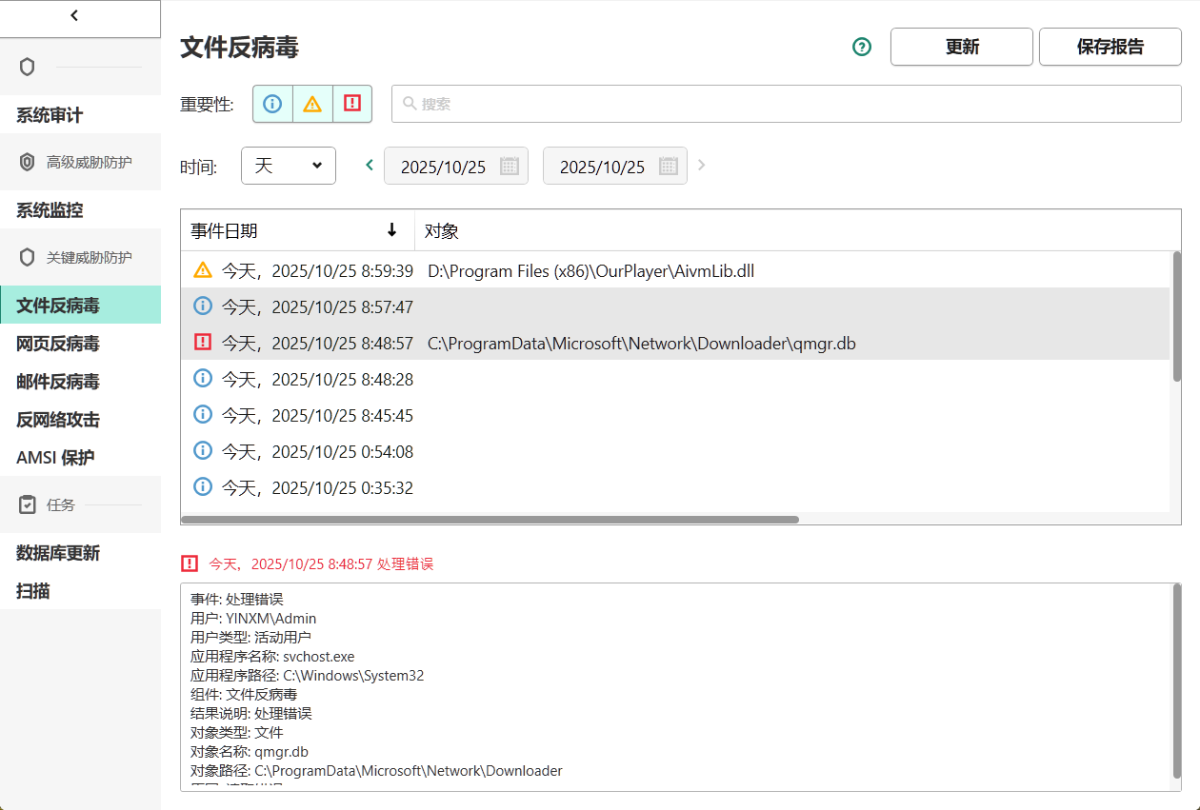Click the horizontal scrollbar under event list
1200x810 pixels.
click(x=490, y=519)
